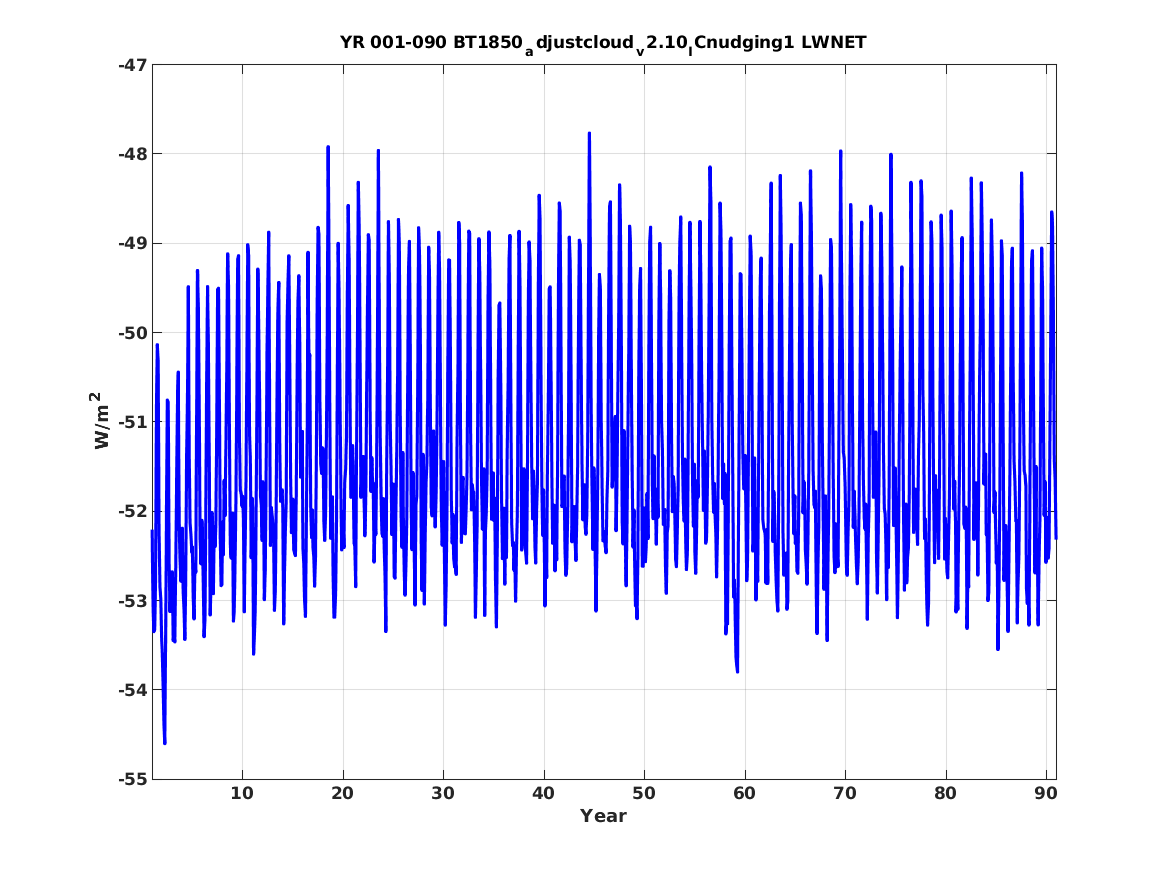Click the y-axis tick label '-47'
Screen dimensions: 1167x875
(x=133, y=65)
